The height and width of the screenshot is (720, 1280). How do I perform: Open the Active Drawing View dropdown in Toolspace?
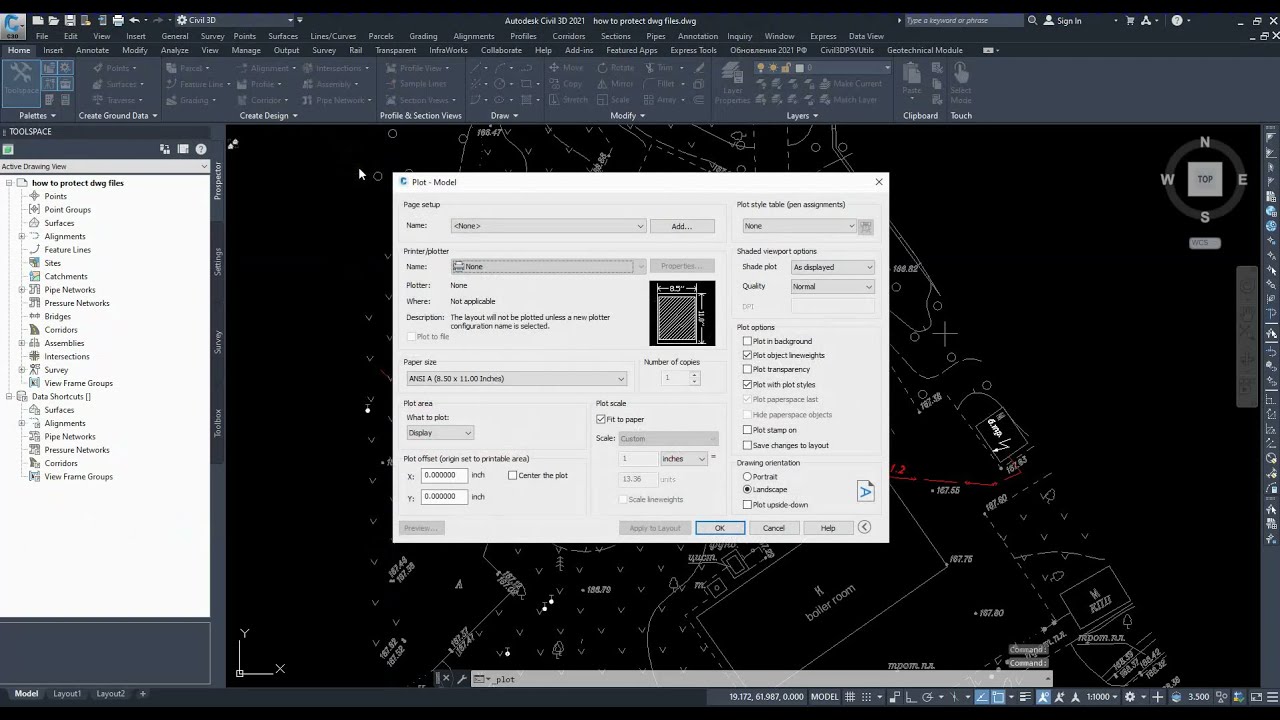tap(104, 166)
